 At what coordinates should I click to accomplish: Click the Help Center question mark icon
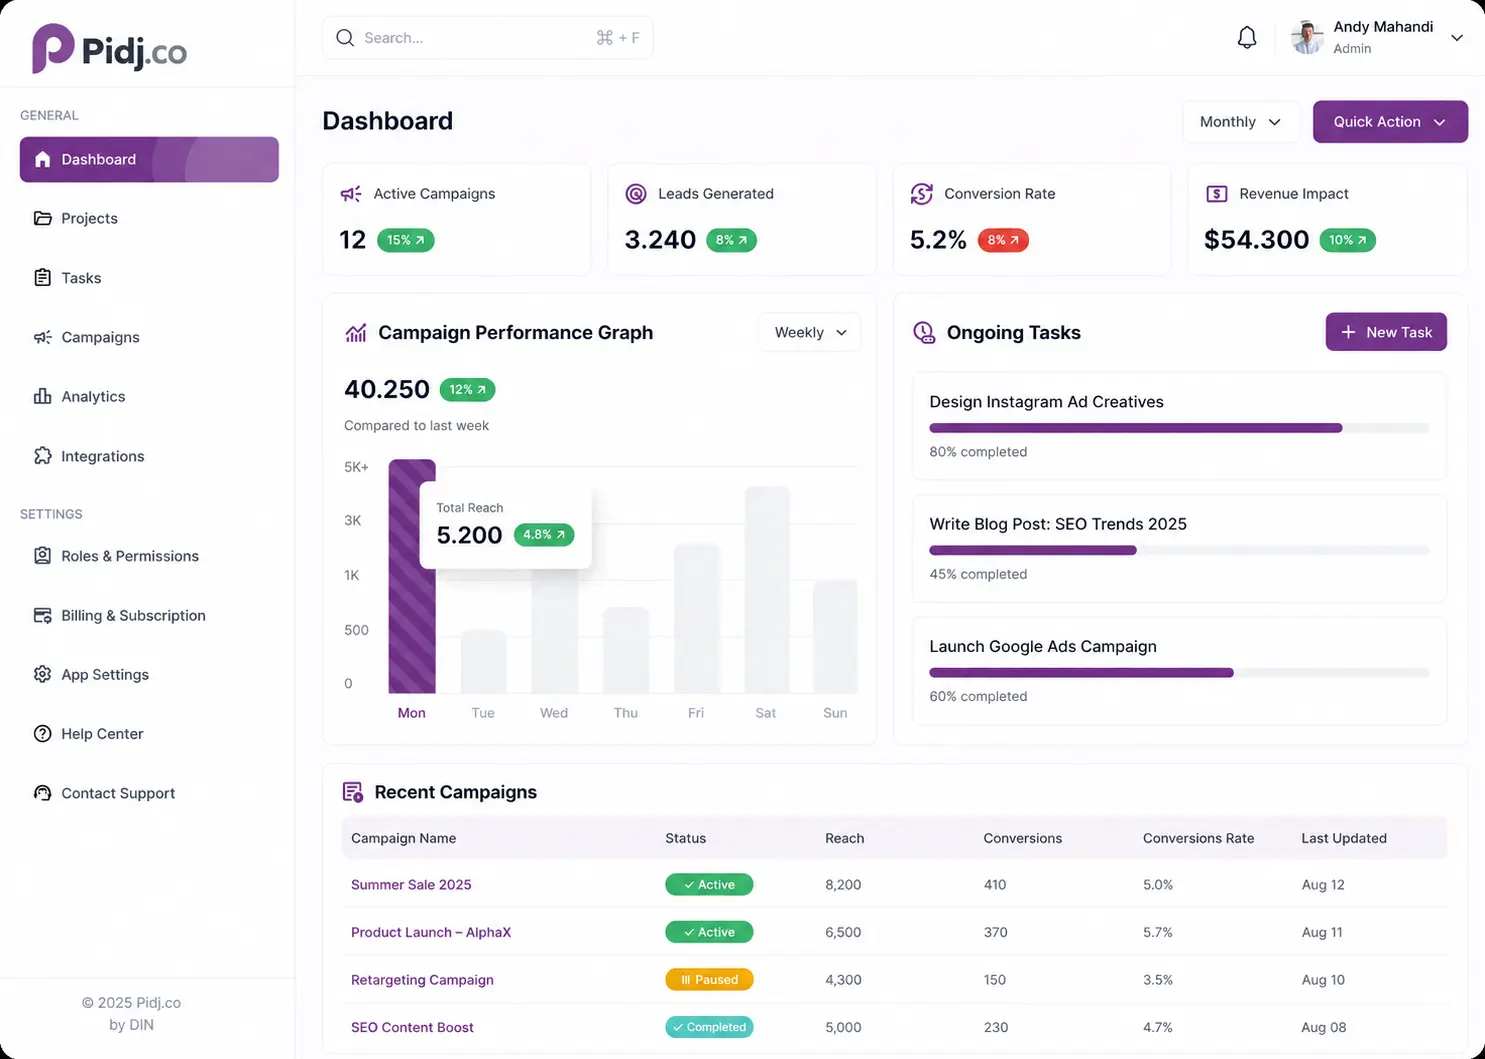(42, 734)
